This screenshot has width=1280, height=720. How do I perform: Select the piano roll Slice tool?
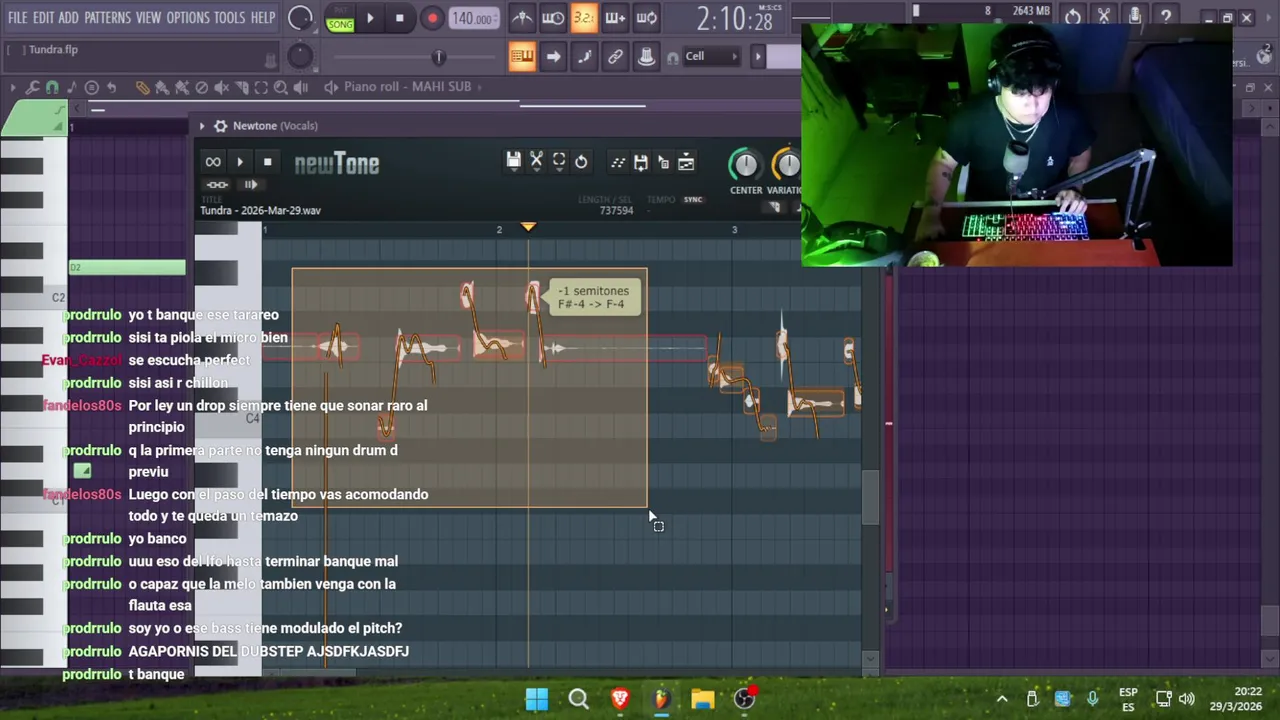coord(241,87)
